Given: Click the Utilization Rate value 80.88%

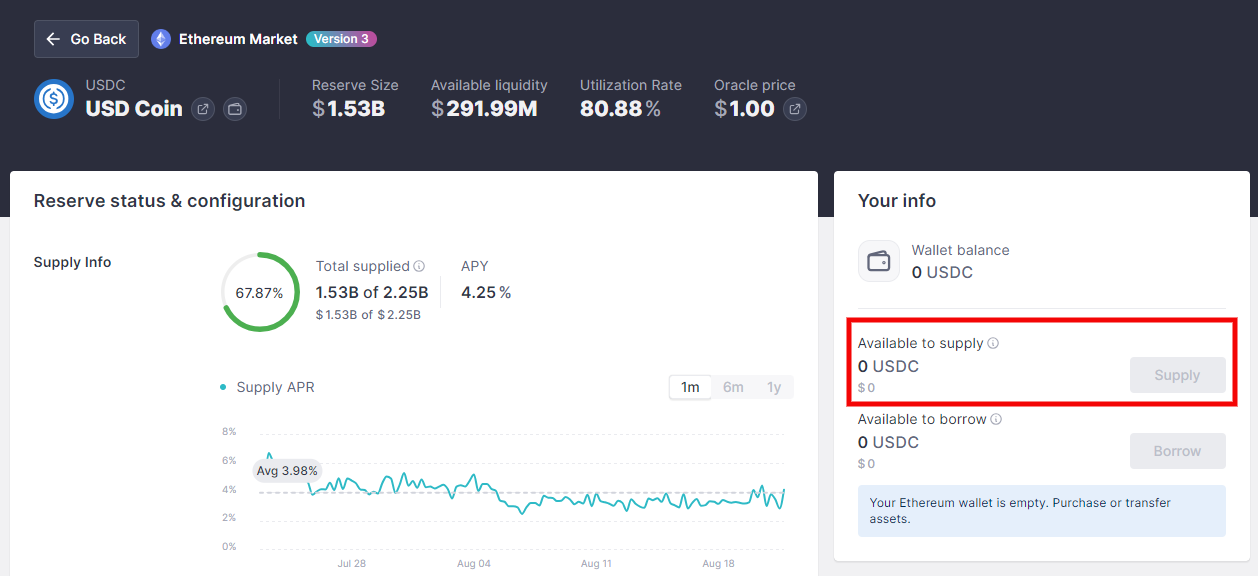Looking at the screenshot, I should (x=620, y=109).
